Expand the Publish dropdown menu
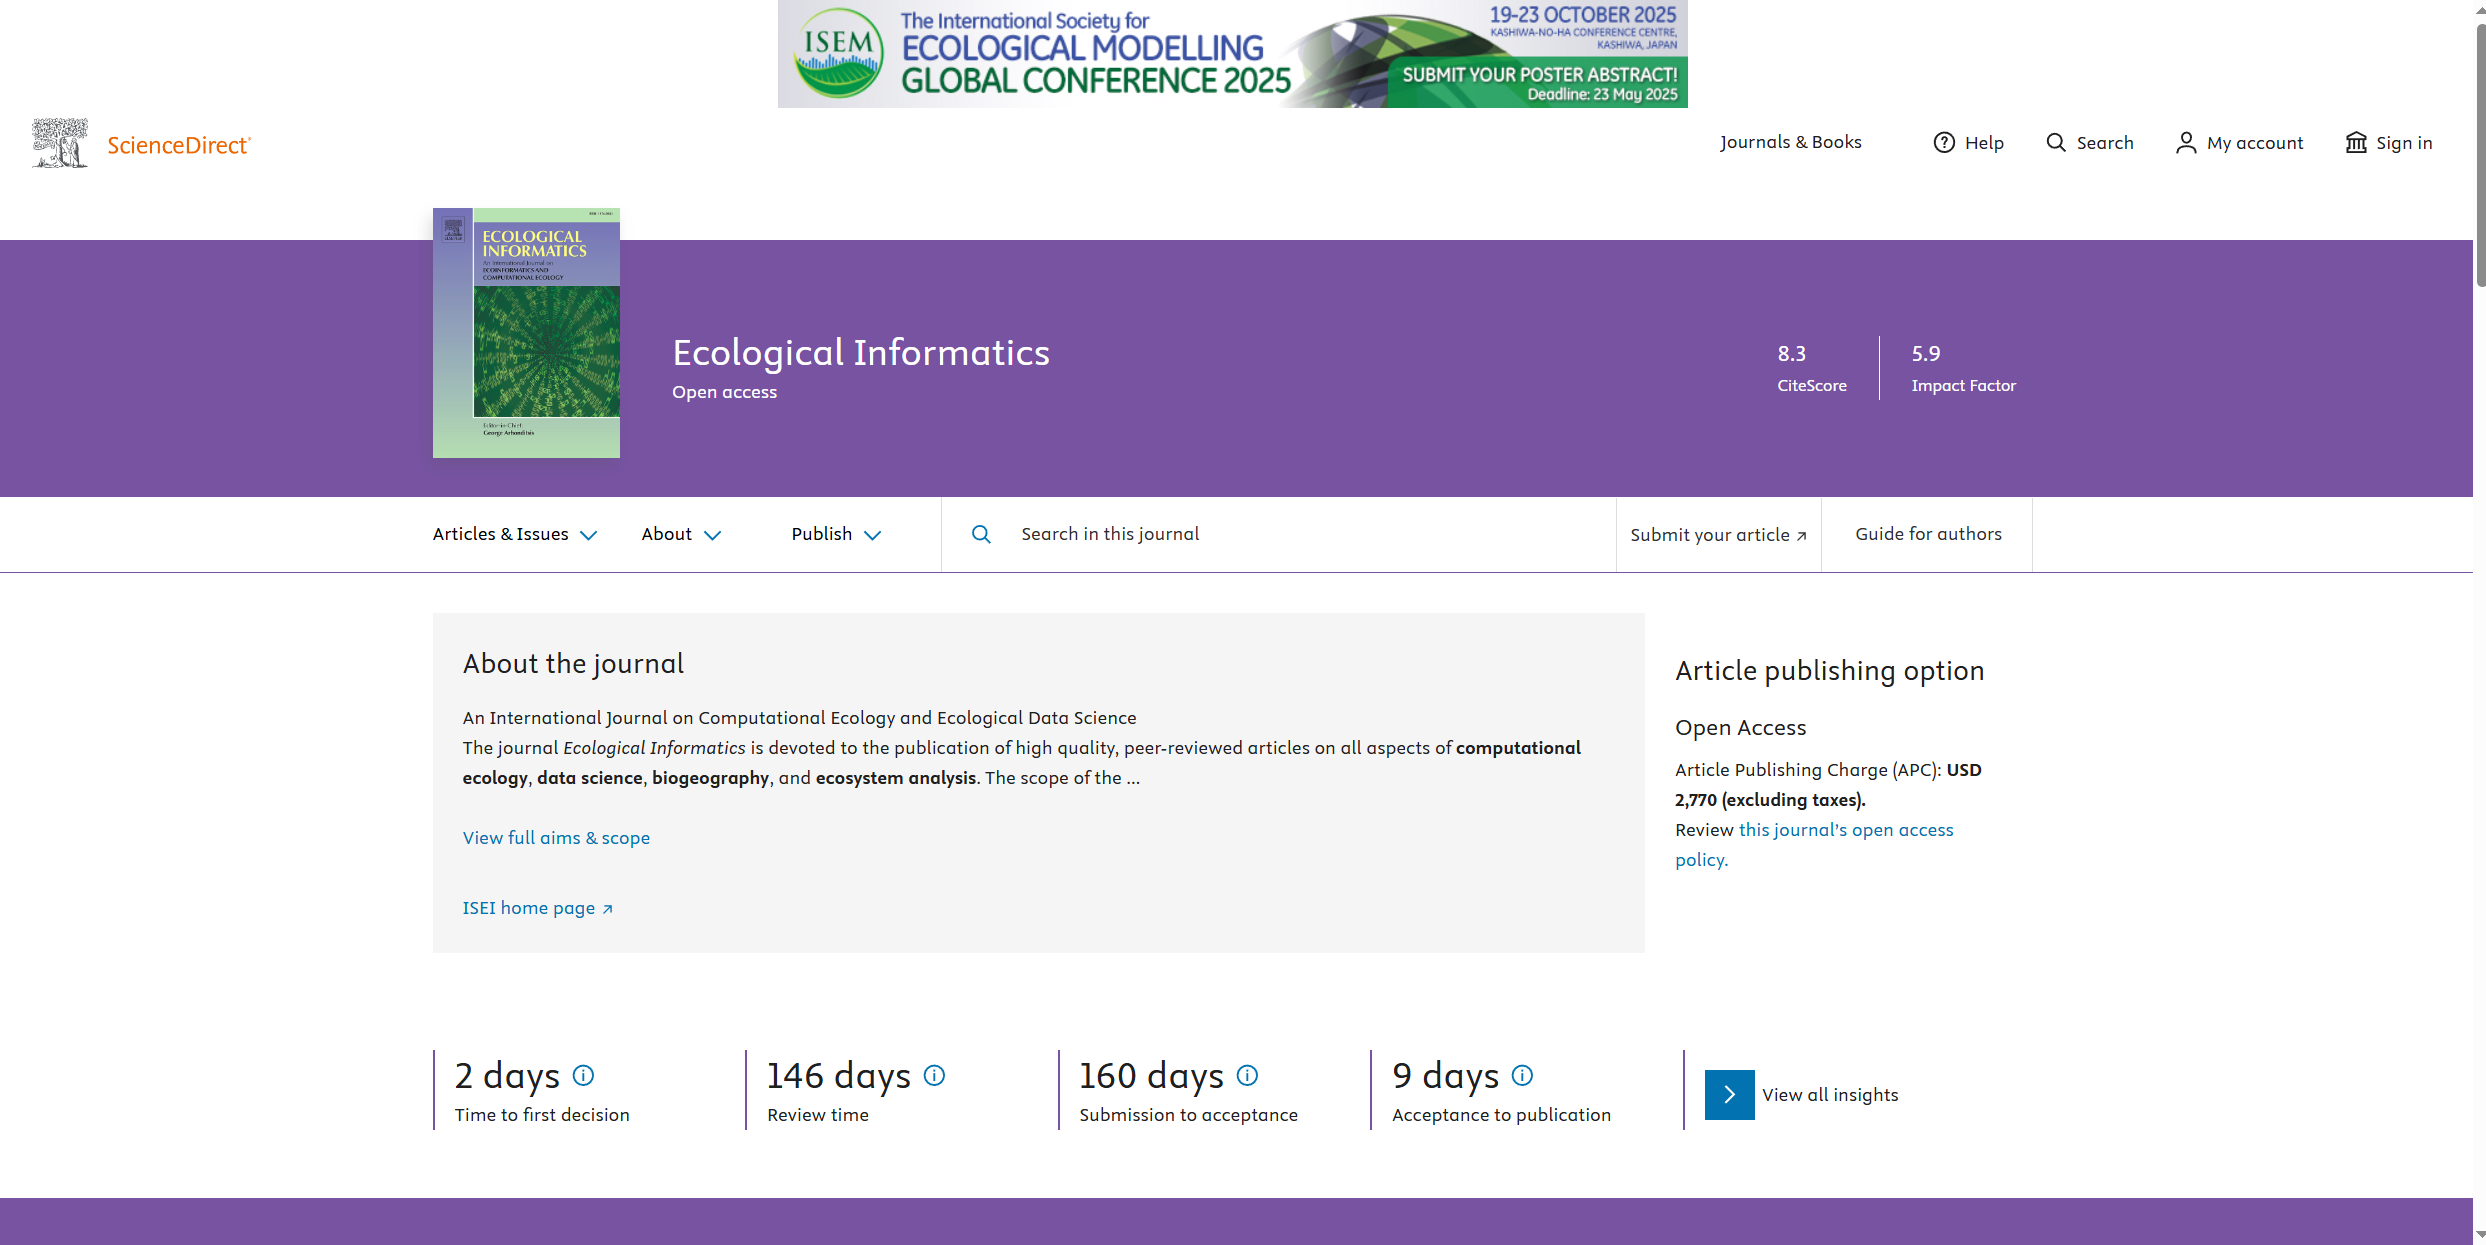 click(835, 534)
